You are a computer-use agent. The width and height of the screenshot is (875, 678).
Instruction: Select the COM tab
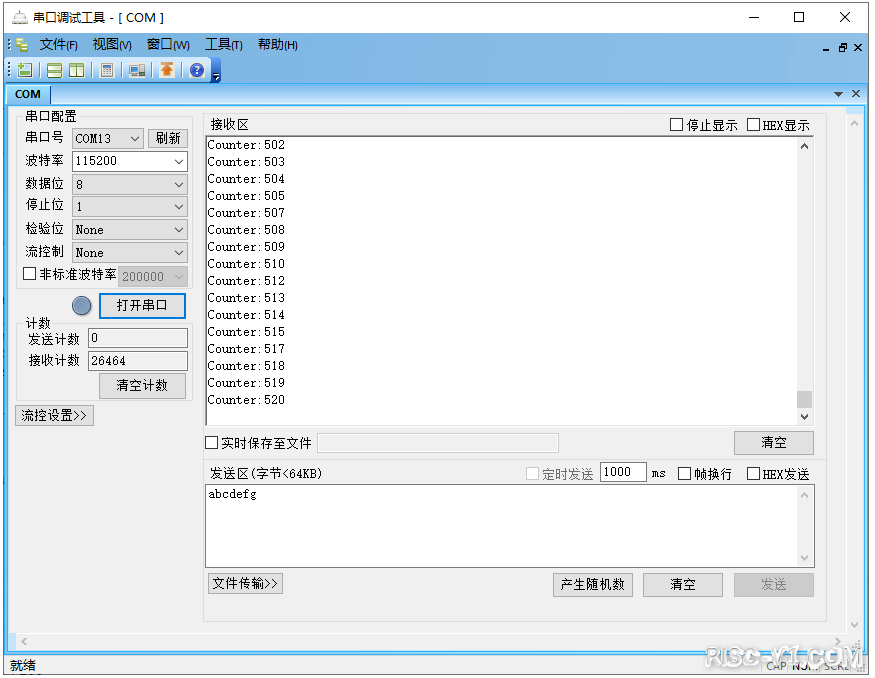coord(28,94)
